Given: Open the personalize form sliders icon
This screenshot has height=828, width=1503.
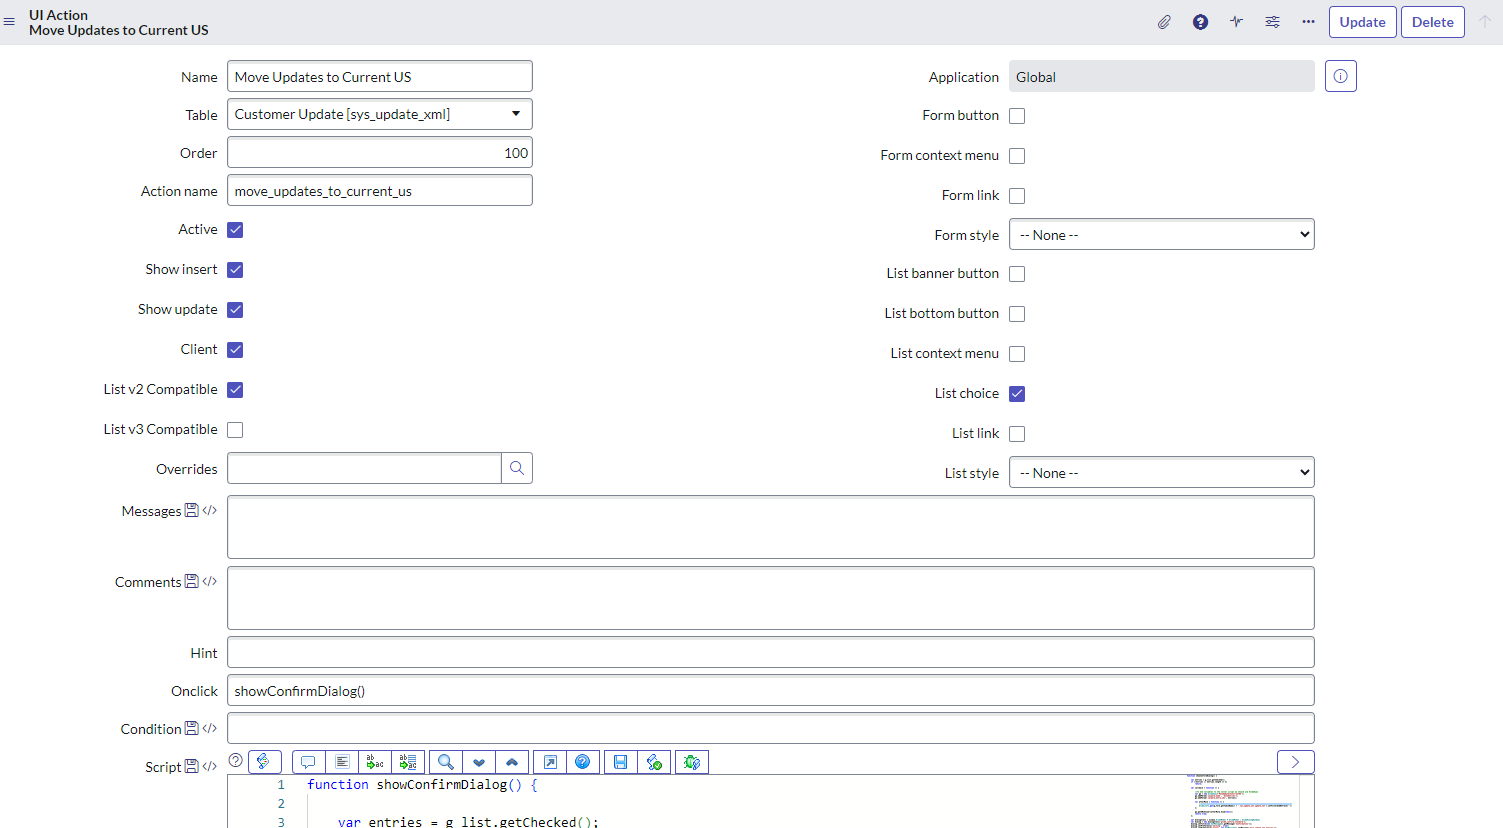Looking at the screenshot, I should [x=1272, y=22].
